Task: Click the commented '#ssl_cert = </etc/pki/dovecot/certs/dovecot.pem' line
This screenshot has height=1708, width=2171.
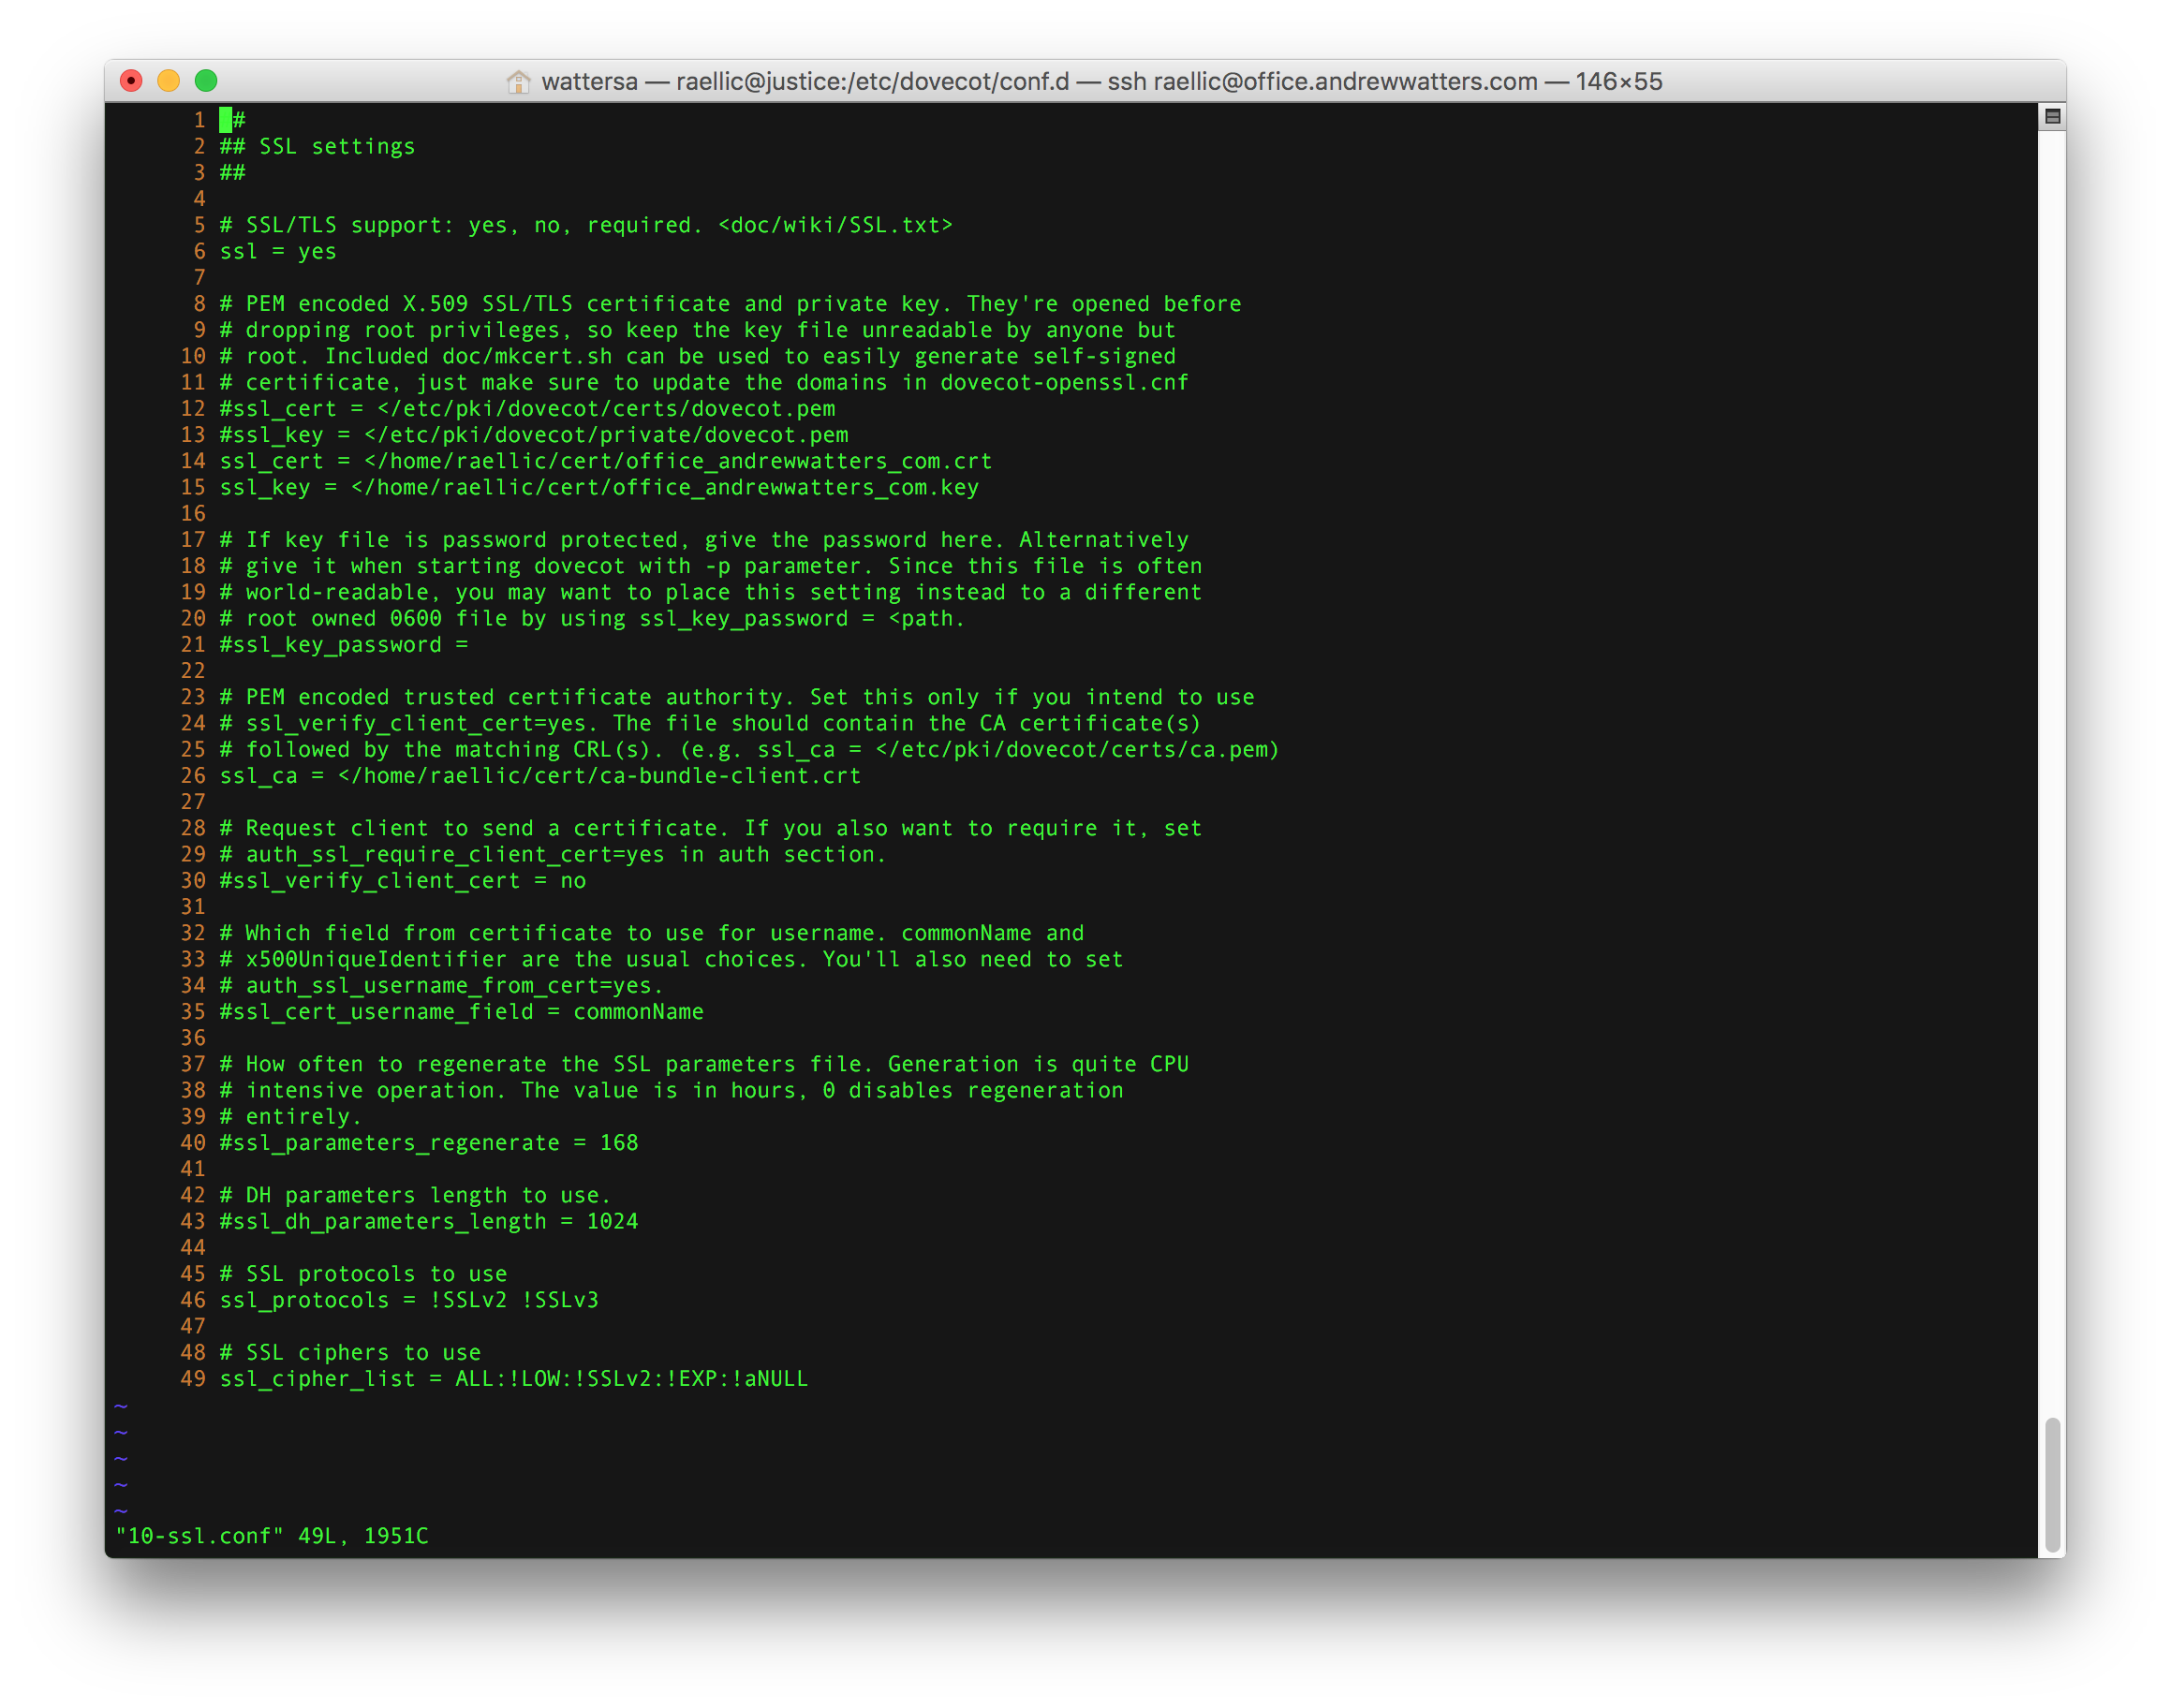Action: point(527,409)
